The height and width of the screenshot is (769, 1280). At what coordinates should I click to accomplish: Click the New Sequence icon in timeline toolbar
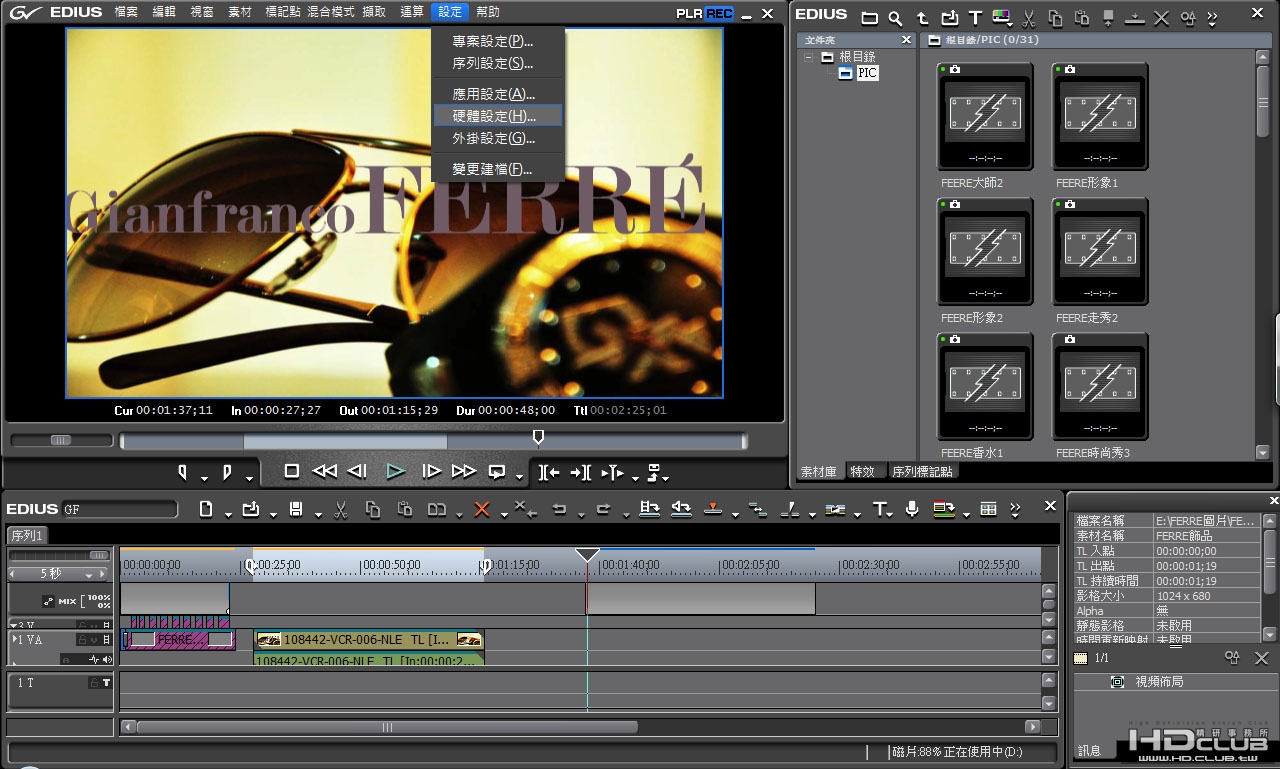(x=206, y=509)
